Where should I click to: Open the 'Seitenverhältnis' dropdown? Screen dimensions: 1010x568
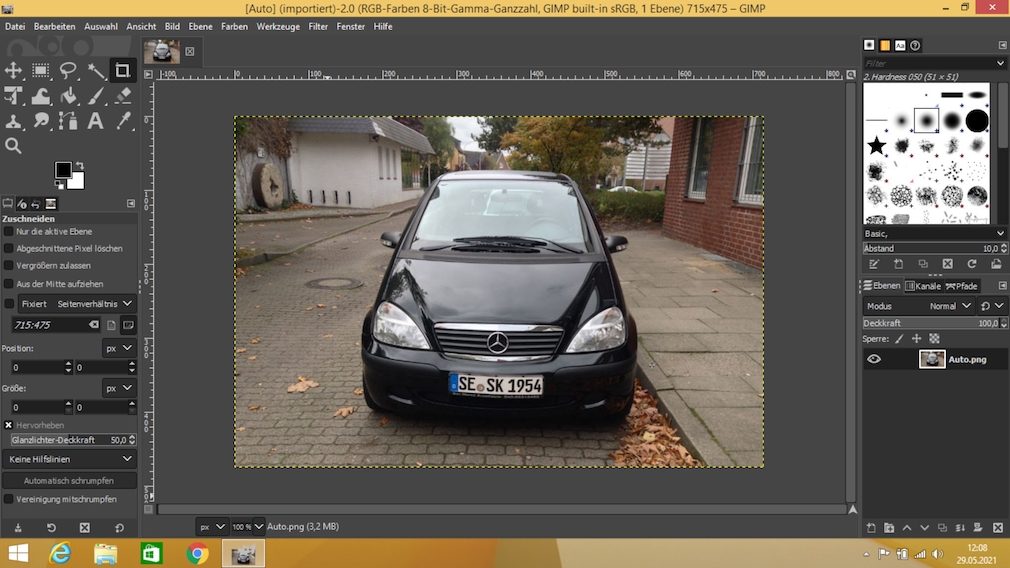[x=94, y=303]
